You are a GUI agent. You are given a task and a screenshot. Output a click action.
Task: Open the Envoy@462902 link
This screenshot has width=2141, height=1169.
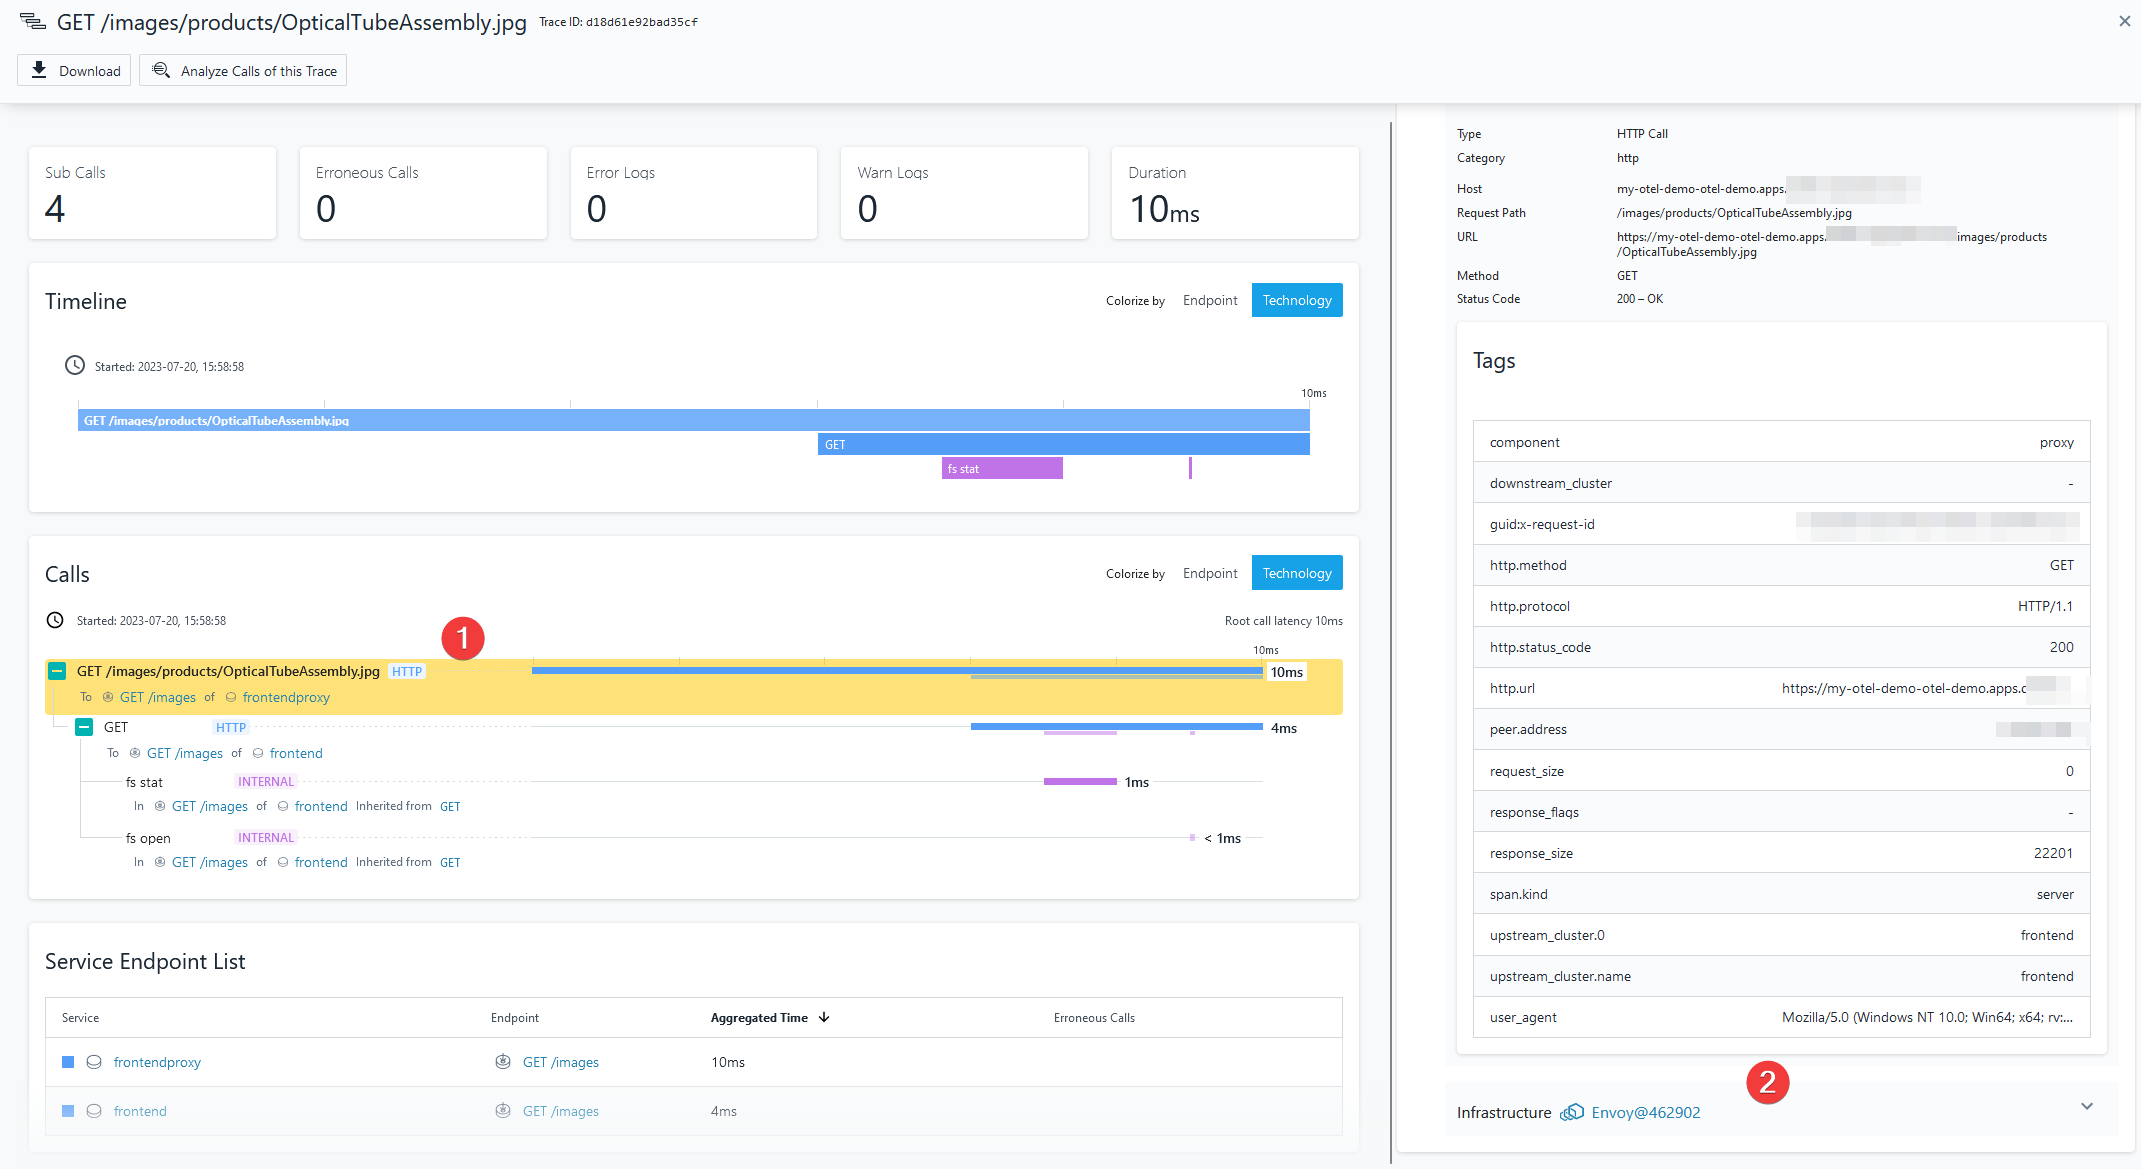pos(1646,1112)
